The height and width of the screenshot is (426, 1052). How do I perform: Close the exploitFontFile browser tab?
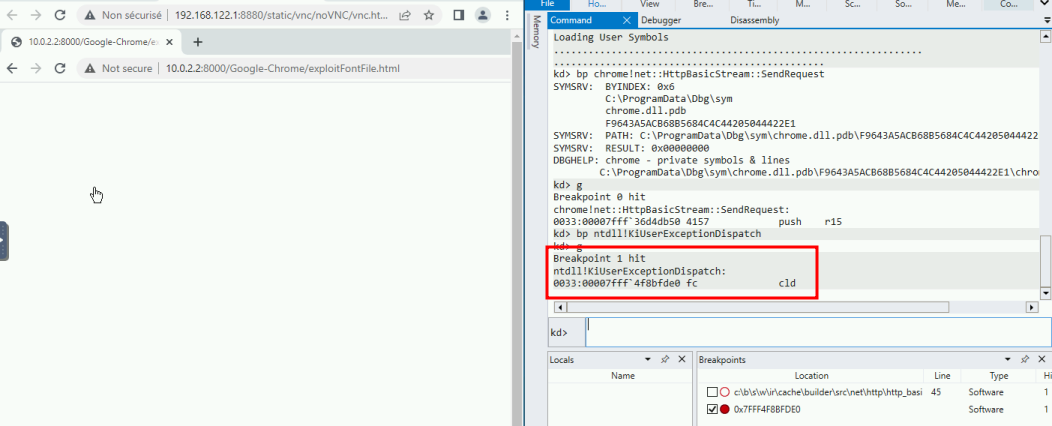(x=170, y=42)
